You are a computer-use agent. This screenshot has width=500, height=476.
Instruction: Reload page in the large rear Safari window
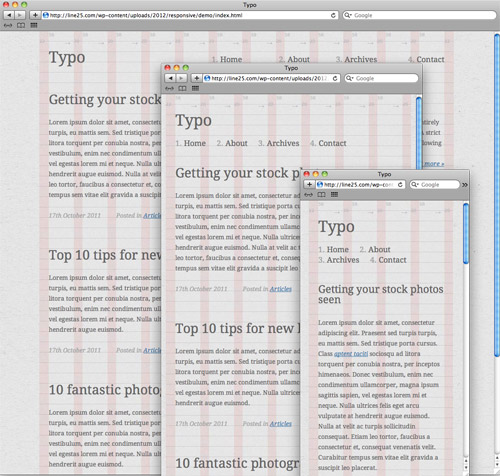(x=333, y=15)
